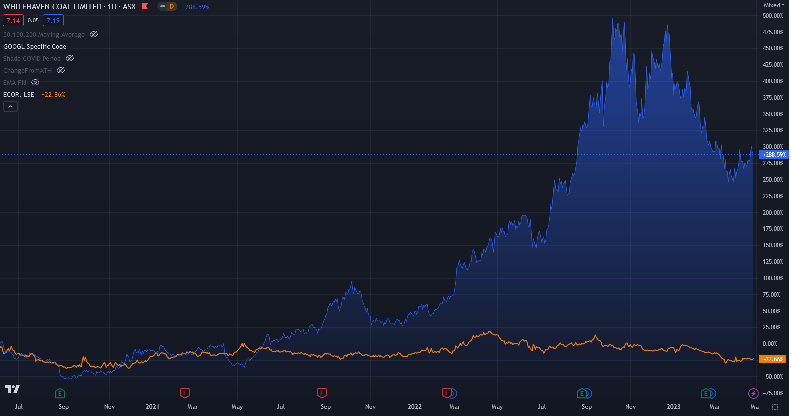
Task: Click the red flag icon next to ASX
Action: tap(145, 7)
